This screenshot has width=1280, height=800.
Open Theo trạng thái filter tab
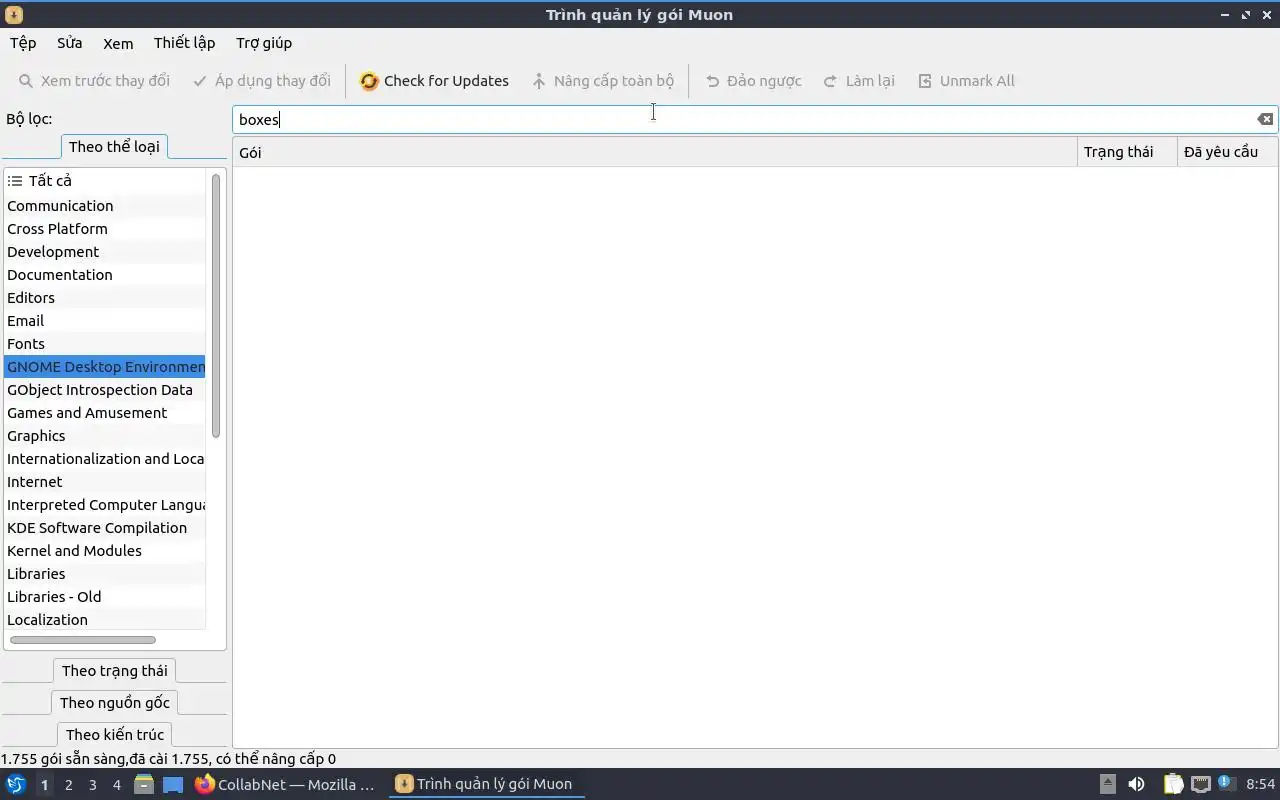[115, 671]
